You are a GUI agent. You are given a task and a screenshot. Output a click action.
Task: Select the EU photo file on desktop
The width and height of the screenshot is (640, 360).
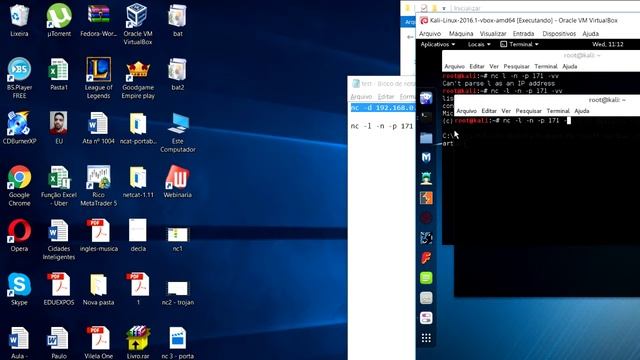click(x=59, y=128)
